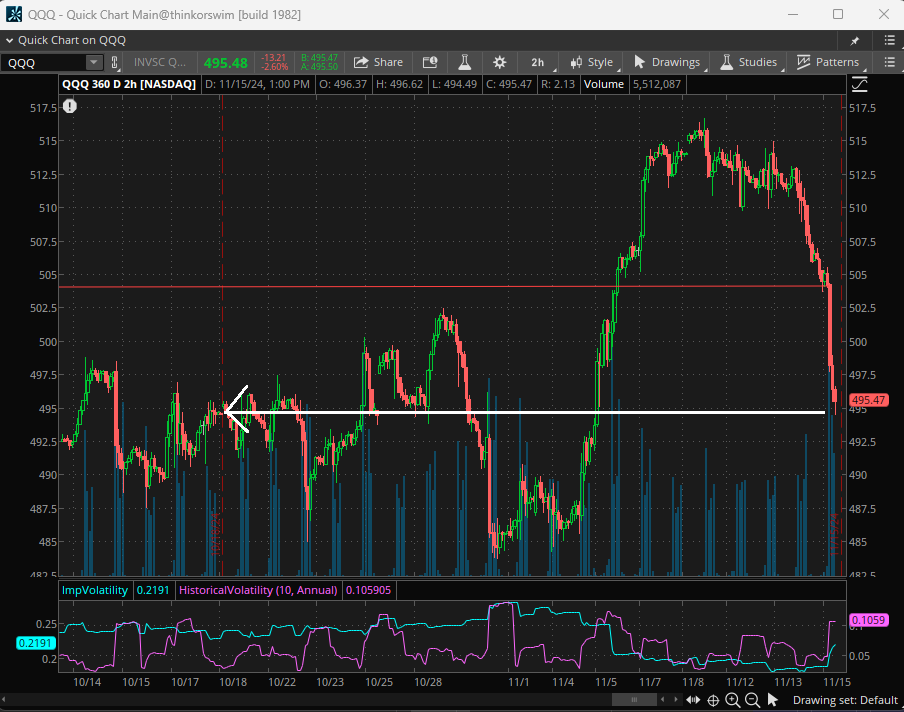Click the time-axis compress/expand arrows icon
Screen dimensions: 904x712
click(693, 700)
